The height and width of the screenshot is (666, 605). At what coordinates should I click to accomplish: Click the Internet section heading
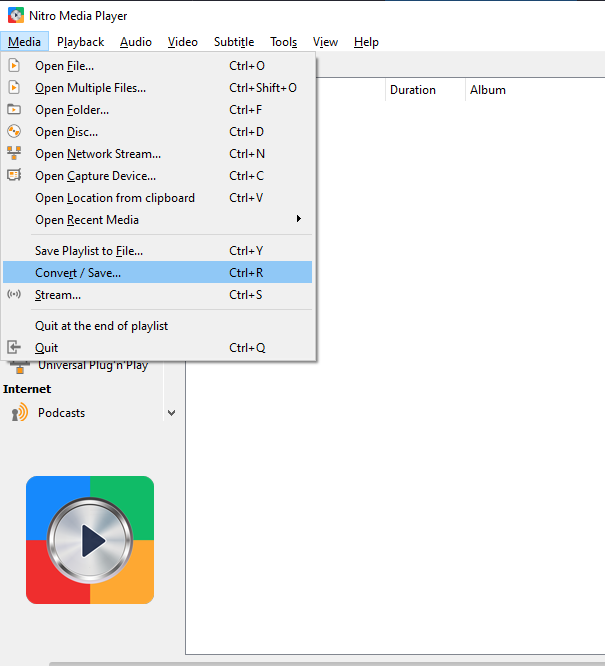27,389
